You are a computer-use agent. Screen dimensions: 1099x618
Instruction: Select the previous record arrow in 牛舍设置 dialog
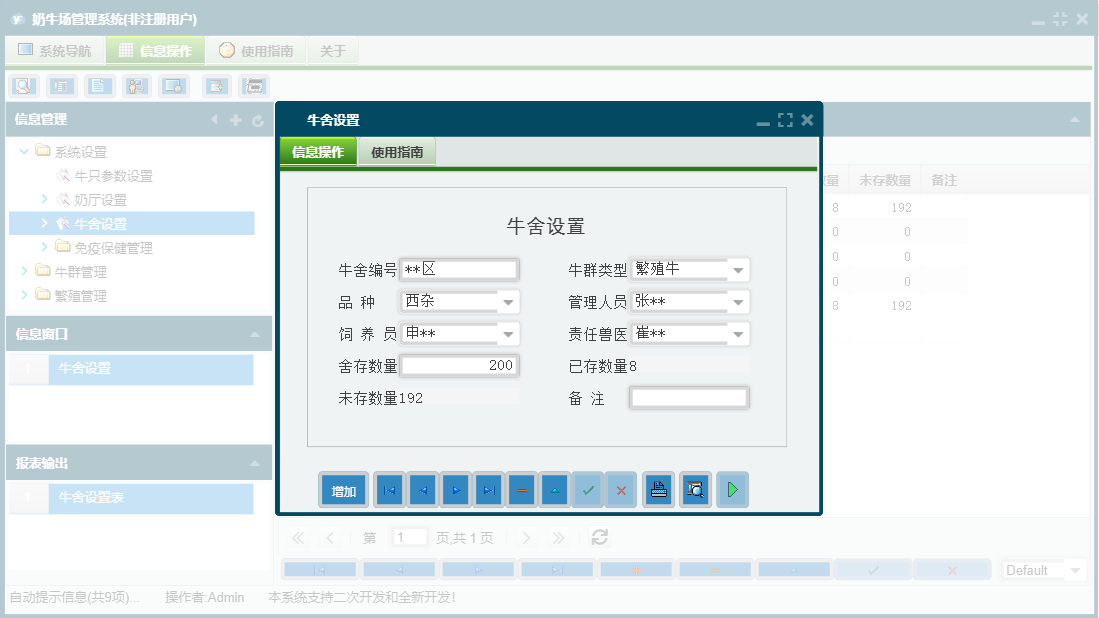click(x=422, y=489)
